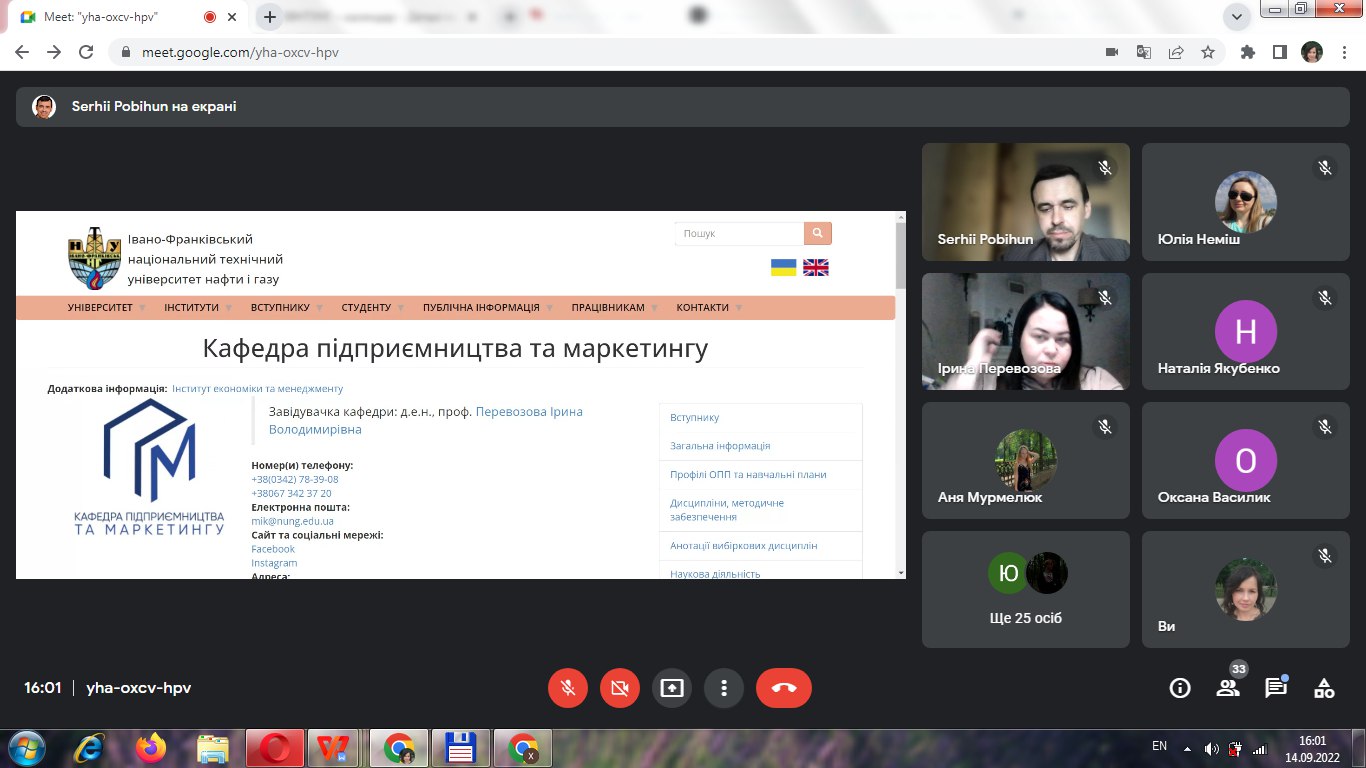This screenshot has height=768, width=1366.
Task: Click the Windows Start button
Action: [x=26, y=747]
